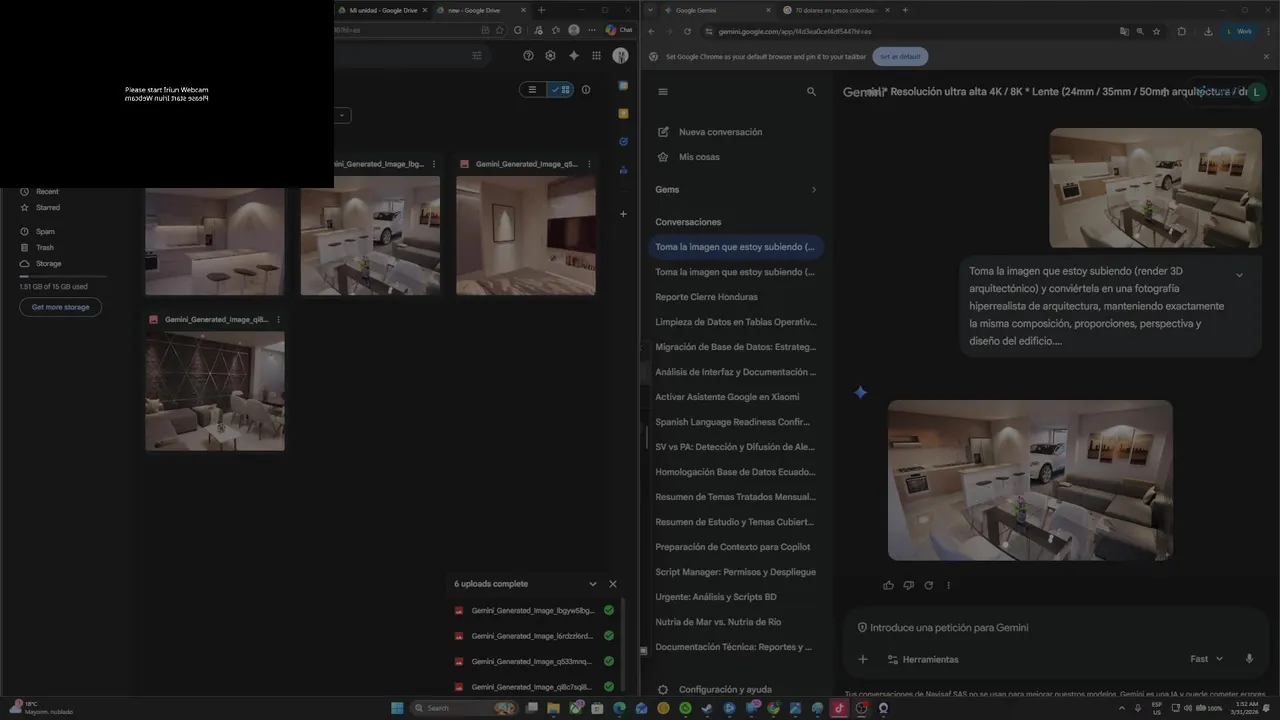Image resolution: width=1280 pixels, height=720 pixels.
Task: Open Drive side panel add-ons plus icon
Action: coord(623,214)
